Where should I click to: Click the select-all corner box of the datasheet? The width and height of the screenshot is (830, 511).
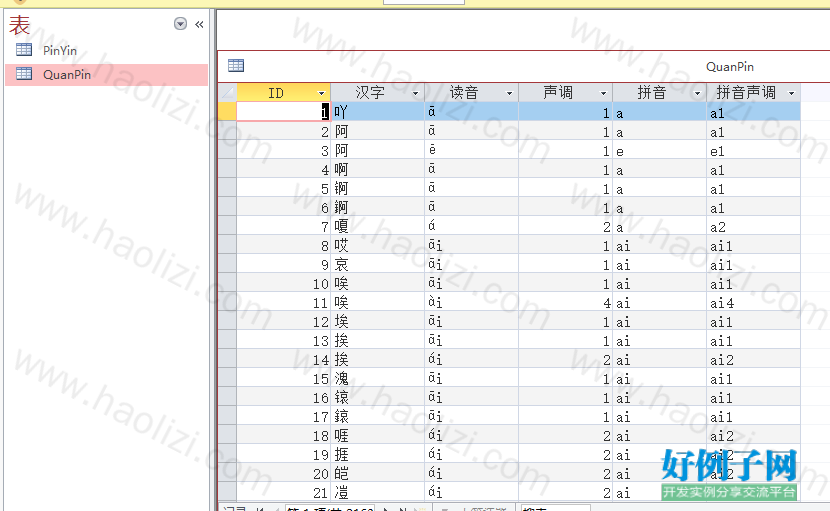(228, 93)
